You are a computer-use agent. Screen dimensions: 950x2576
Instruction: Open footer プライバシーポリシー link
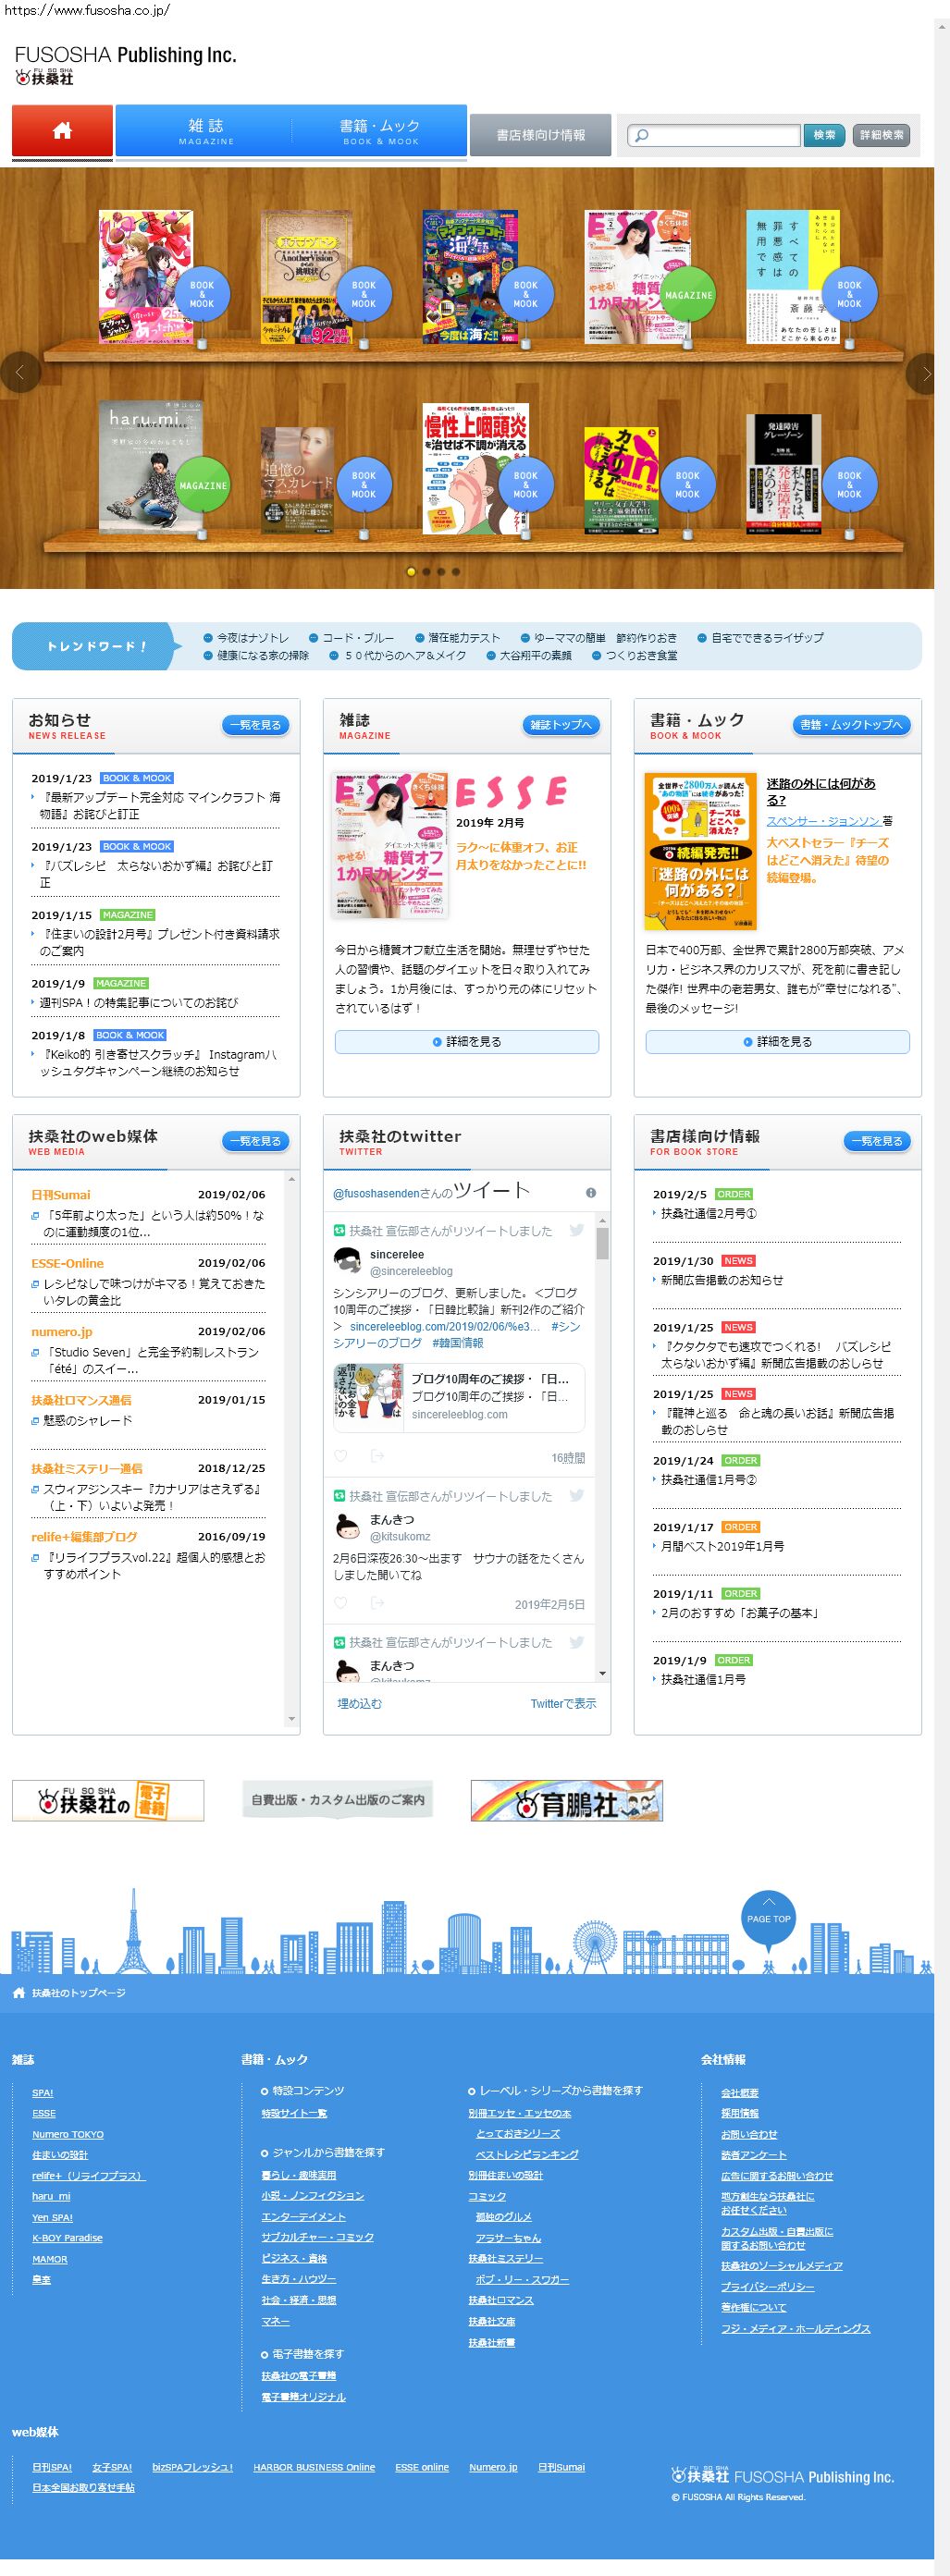(x=768, y=2287)
